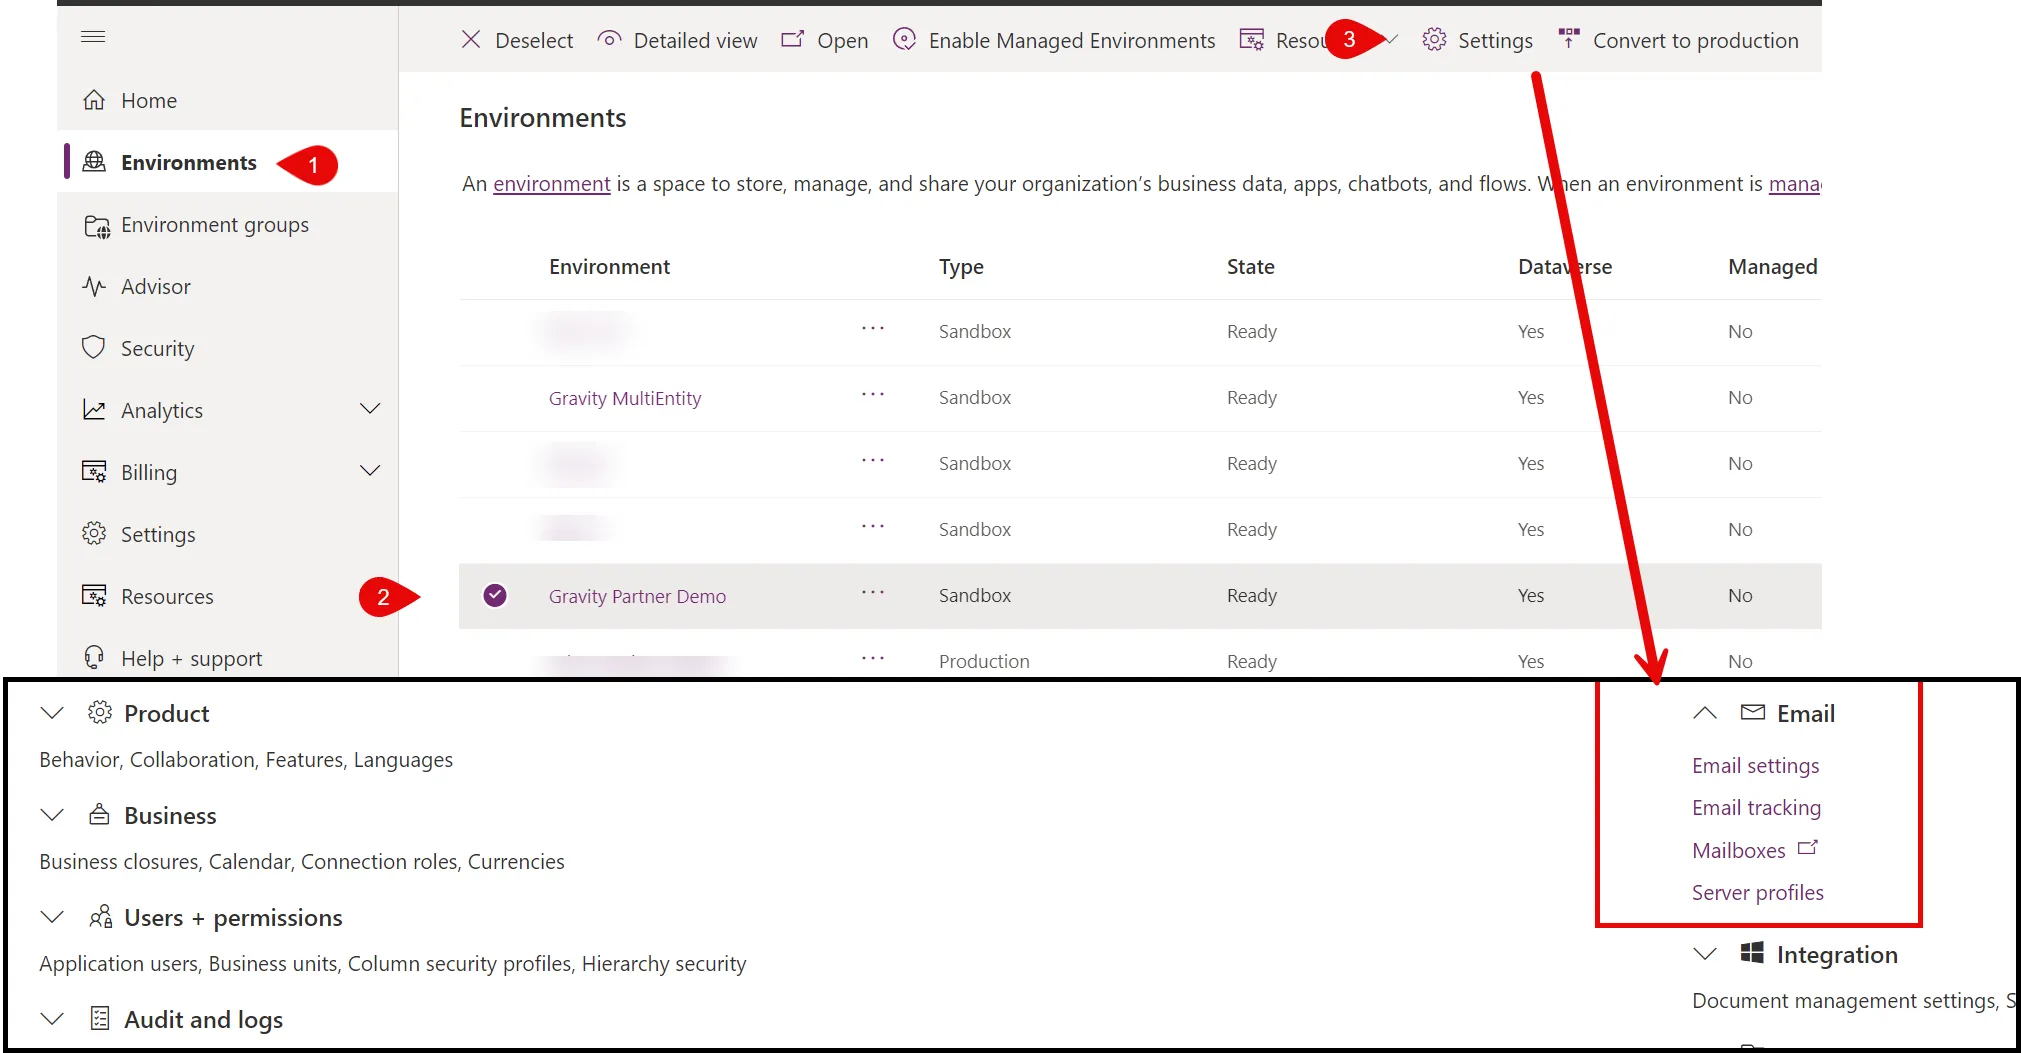The image size is (2021, 1053).
Task: Click the Resources icon in sidebar
Action: click(x=94, y=596)
